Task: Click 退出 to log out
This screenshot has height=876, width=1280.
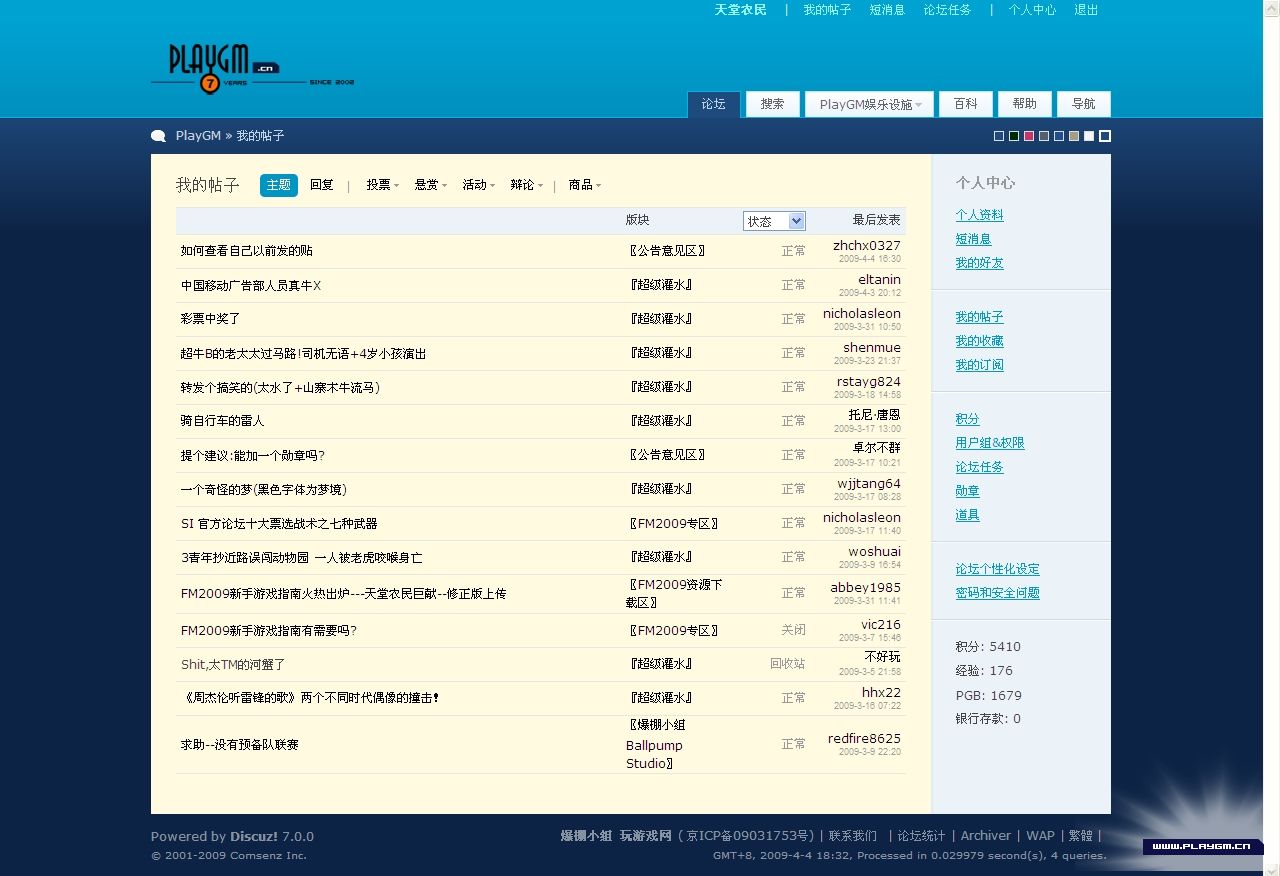Action: 1086,10
